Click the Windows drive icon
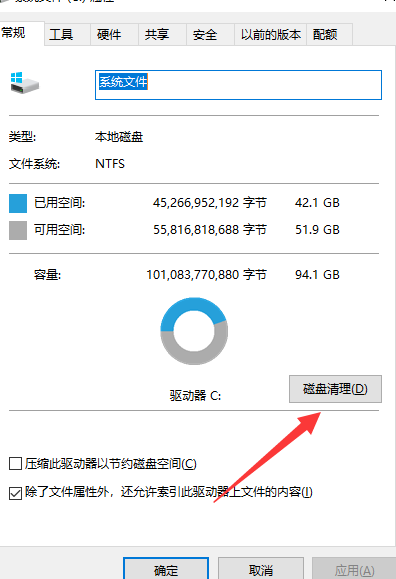 click(x=25, y=83)
